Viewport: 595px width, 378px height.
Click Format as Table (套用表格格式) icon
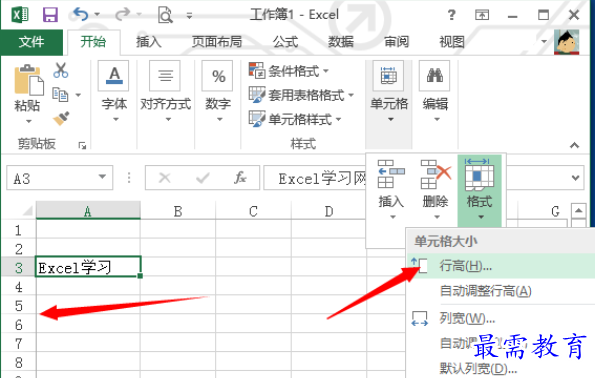(257, 94)
